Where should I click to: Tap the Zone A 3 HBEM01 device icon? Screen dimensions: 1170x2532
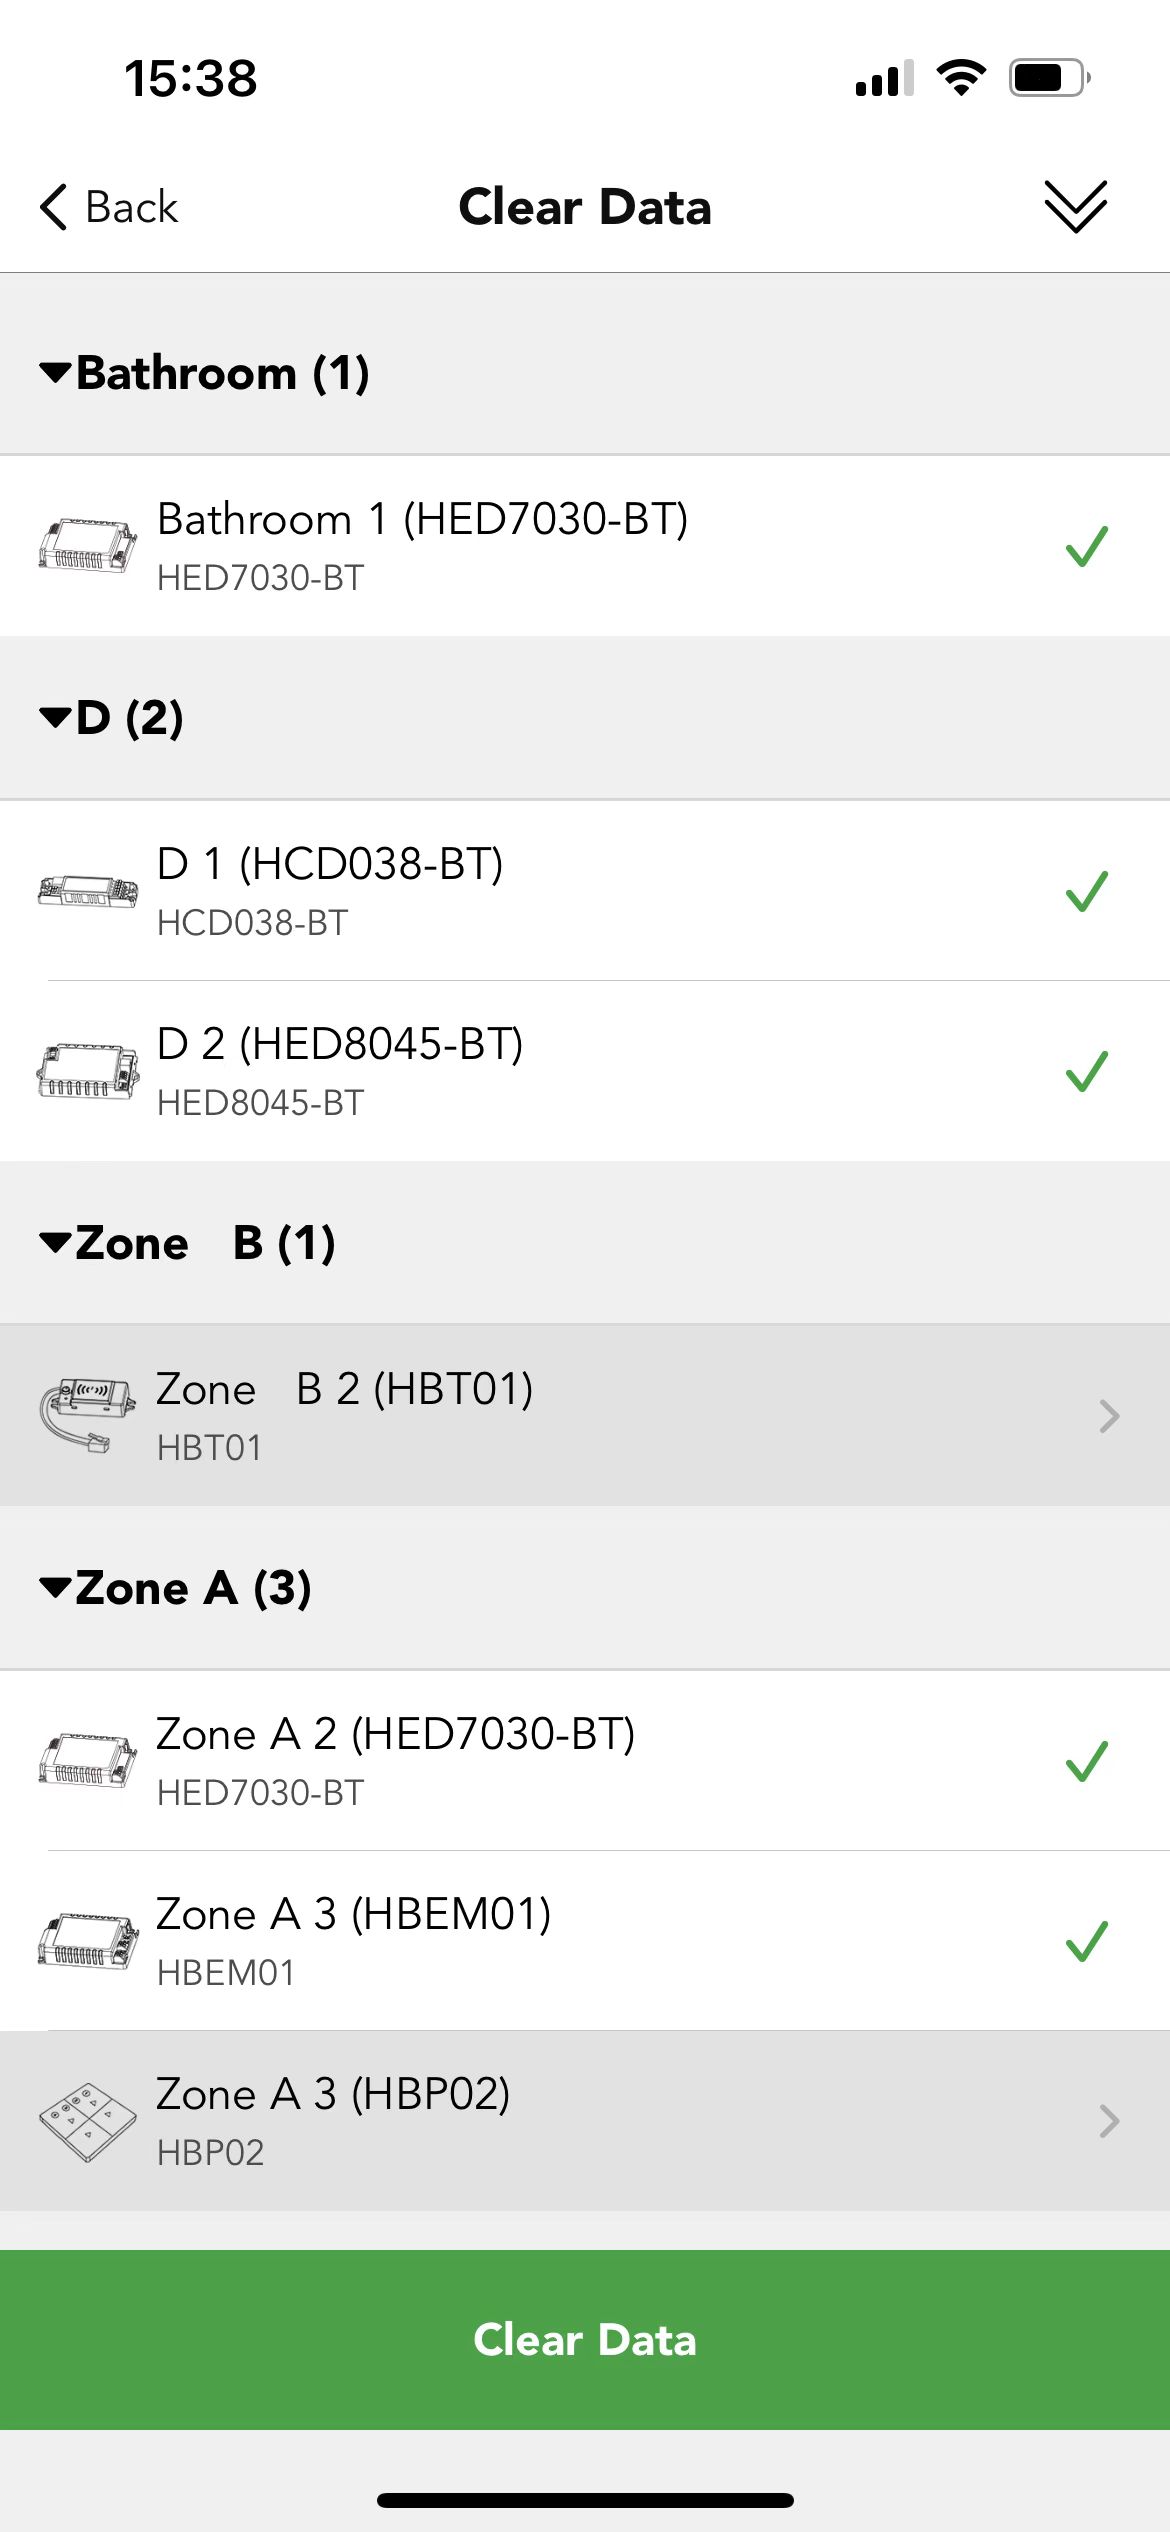click(x=88, y=1941)
